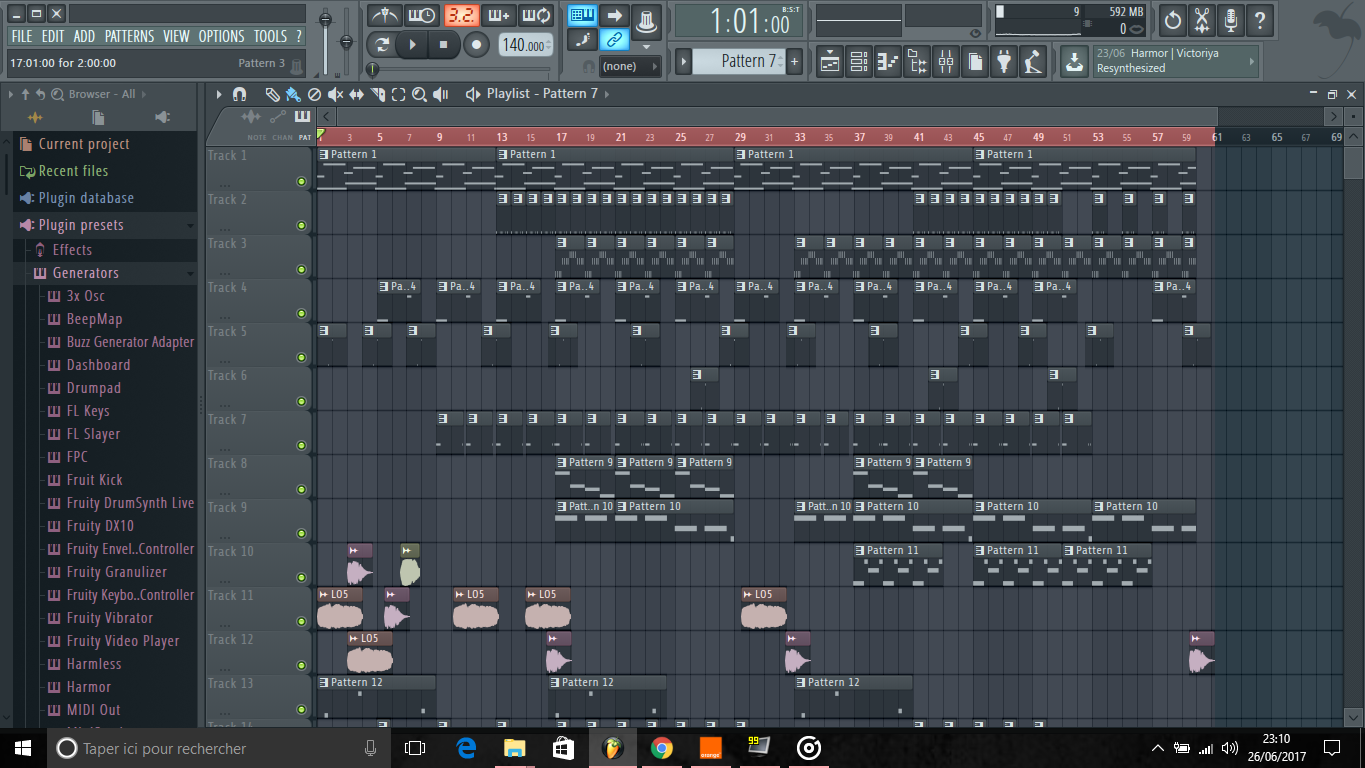Choose the Delete tool in Playlist toolbar
The height and width of the screenshot is (768, 1365).
pos(314,94)
